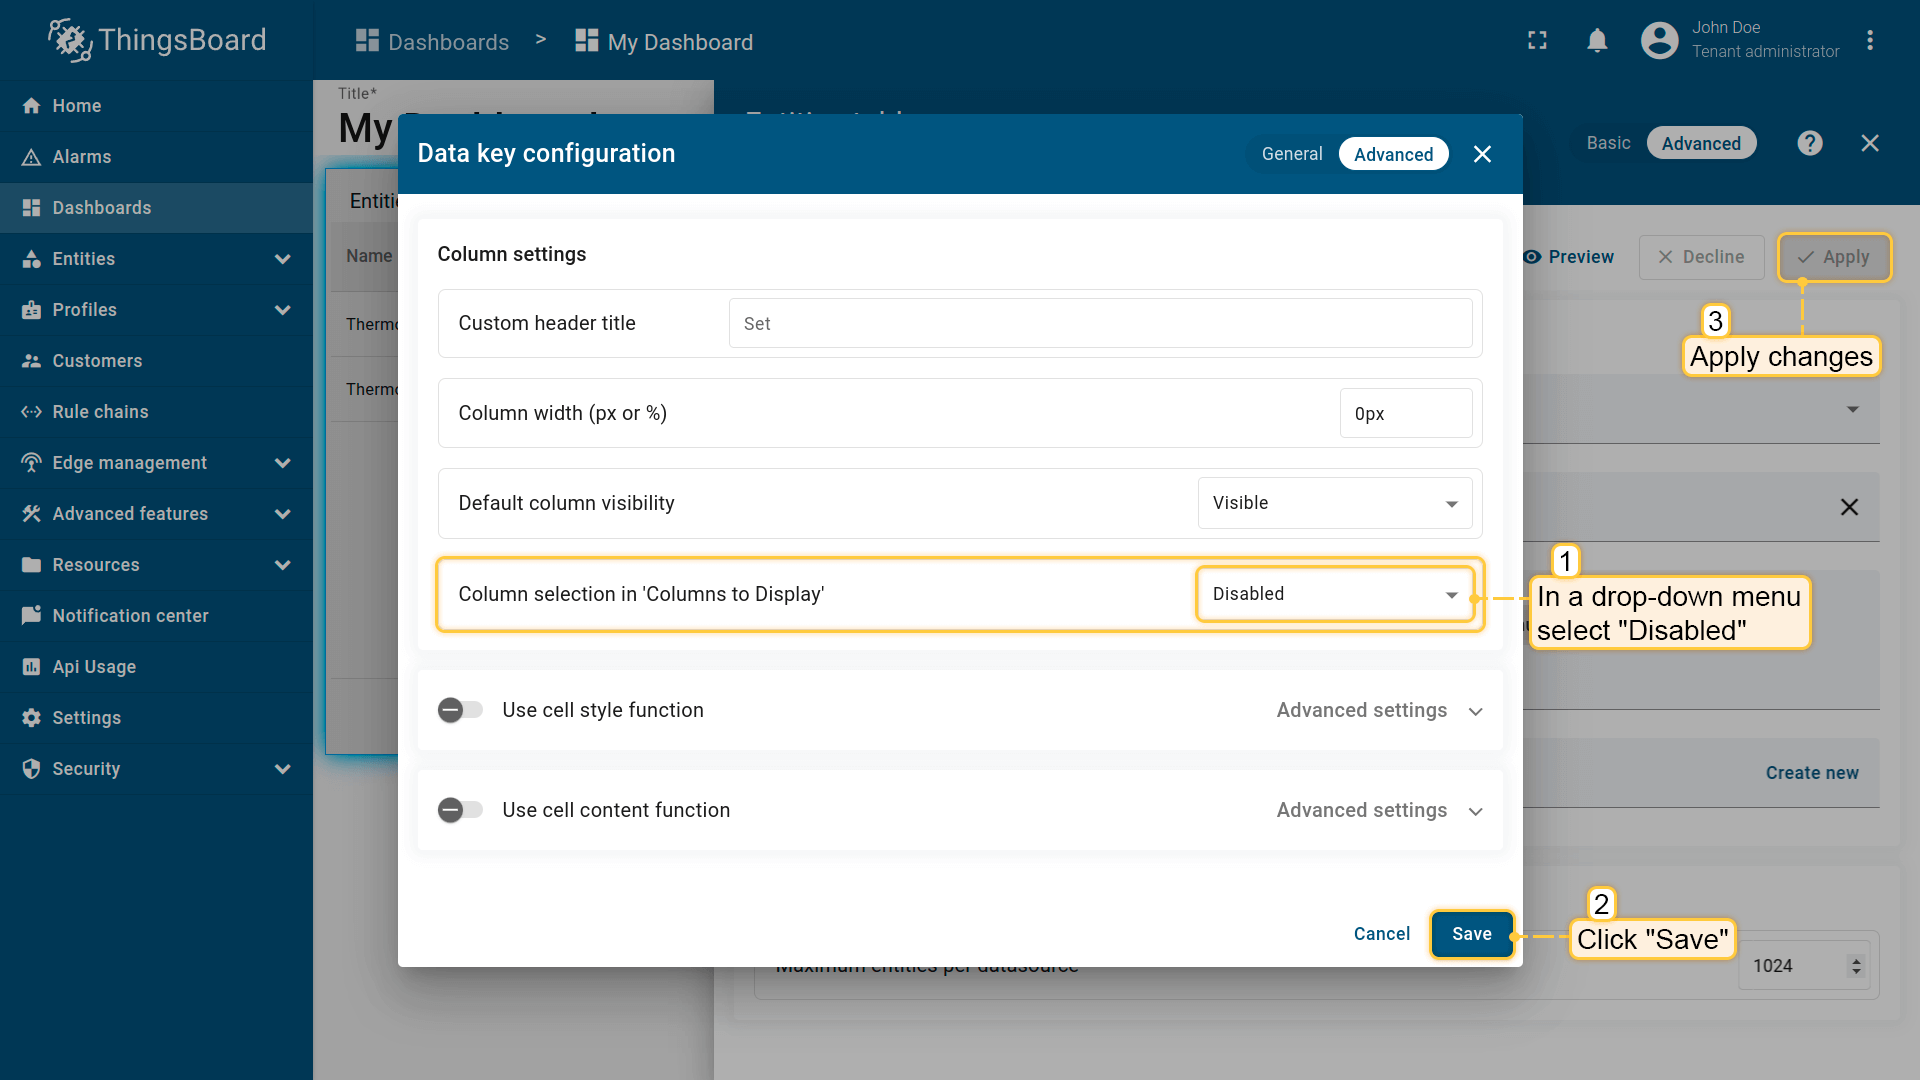Enable the Use cell style function toggle
The image size is (1920, 1080).
click(460, 710)
